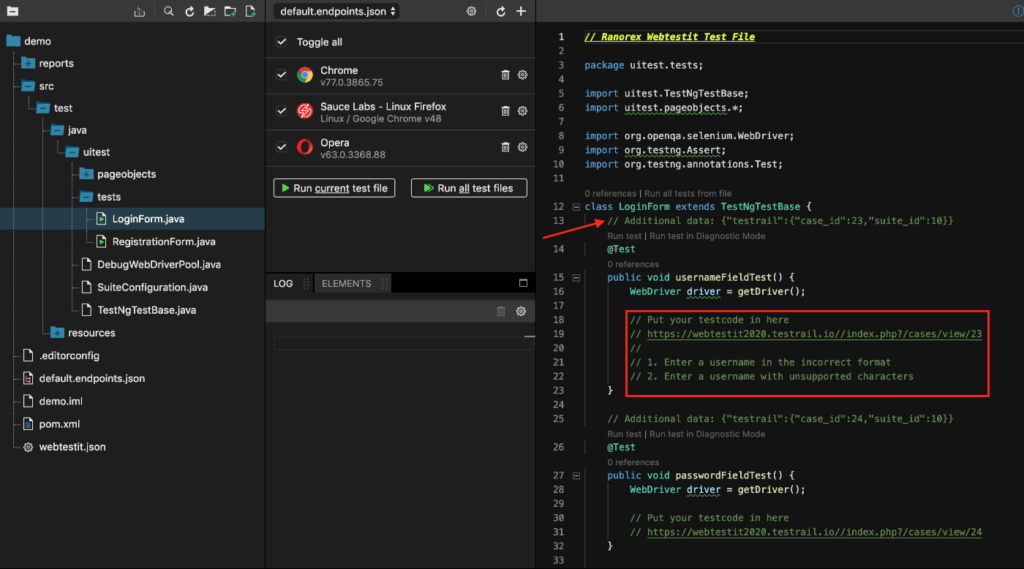The width and height of the screenshot is (1024, 569).
Task: Collapse the java folder
Action: (x=57, y=130)
